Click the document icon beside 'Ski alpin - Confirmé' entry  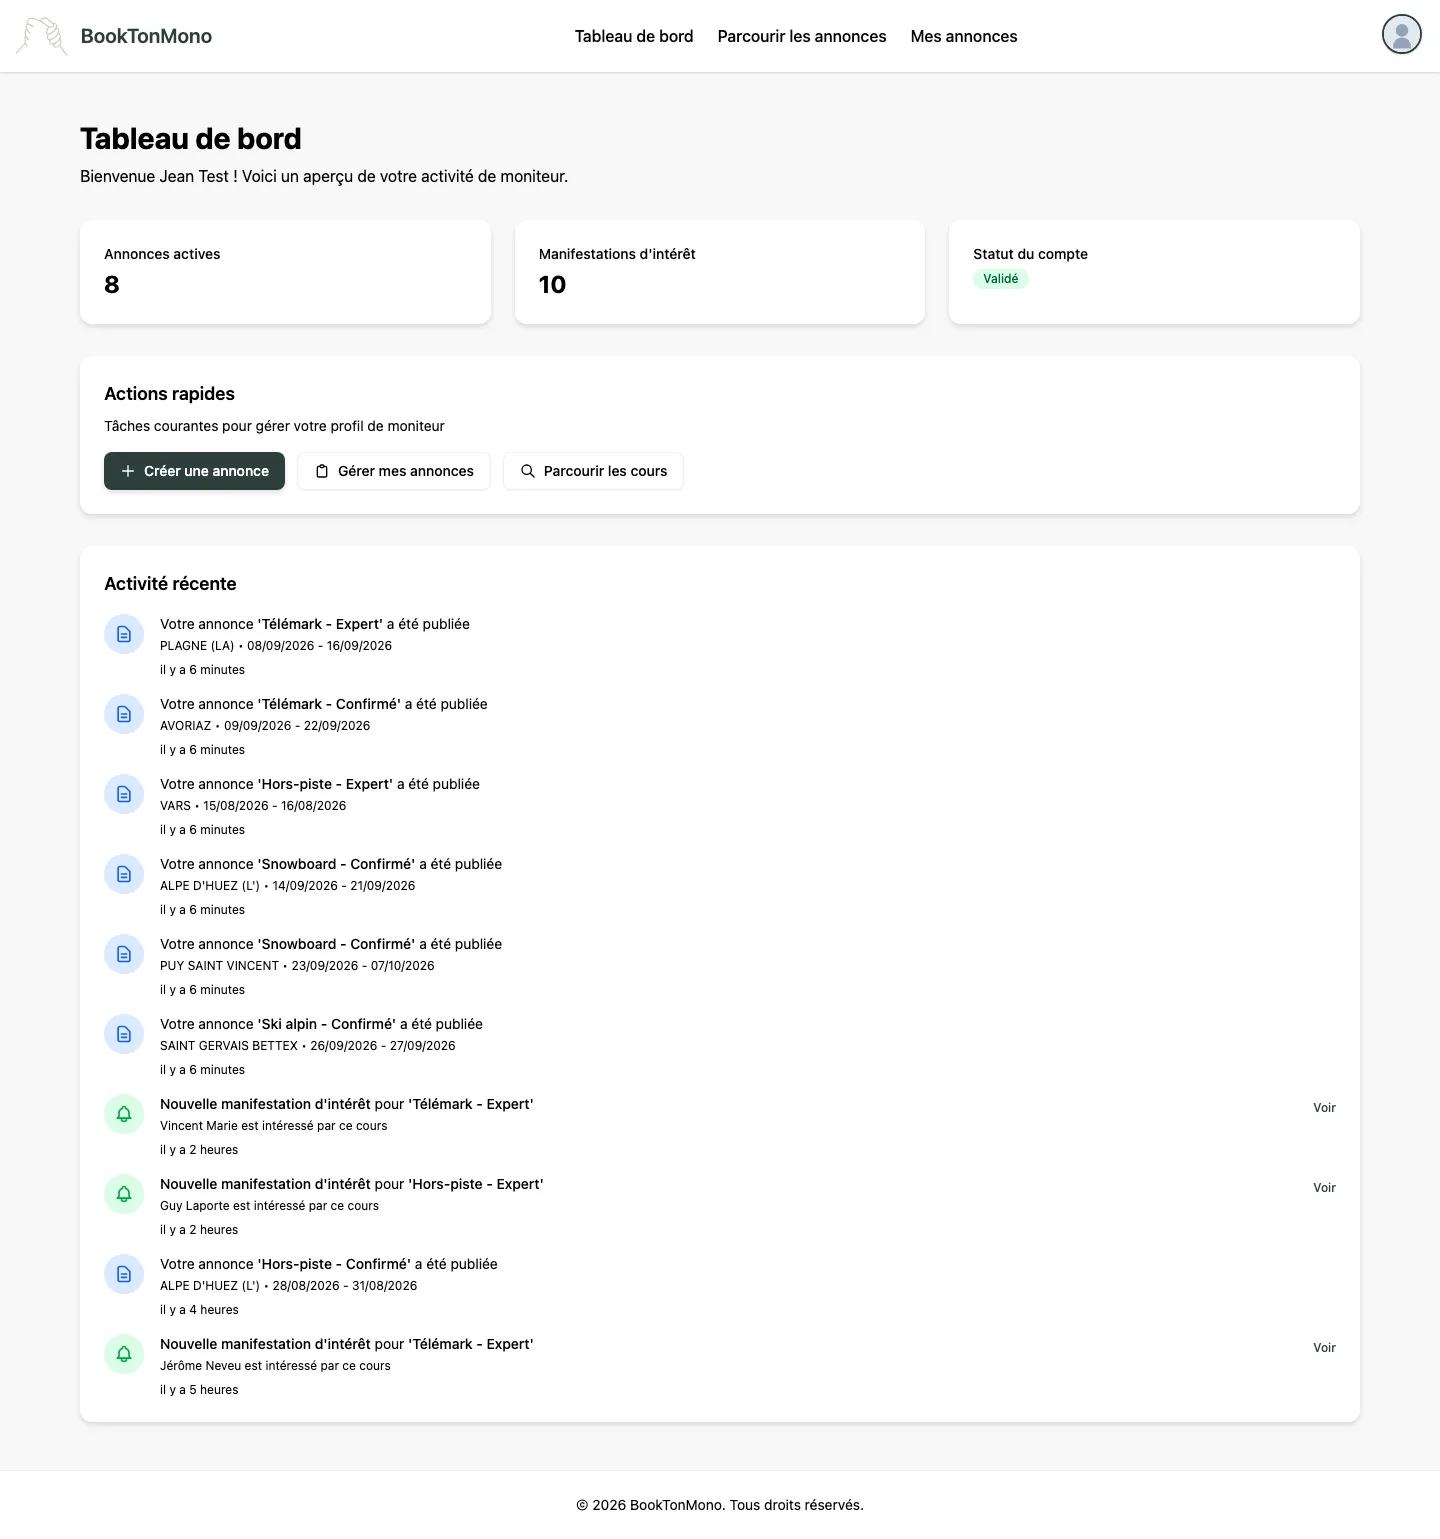[x=124, y=1034]
